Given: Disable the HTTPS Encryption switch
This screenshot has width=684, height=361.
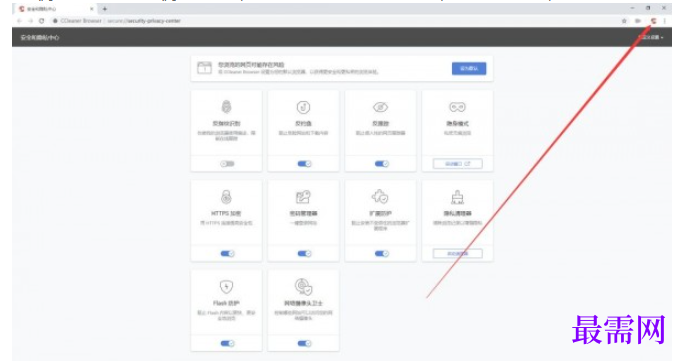Looking at the screenshot, I should pos(227,254).
